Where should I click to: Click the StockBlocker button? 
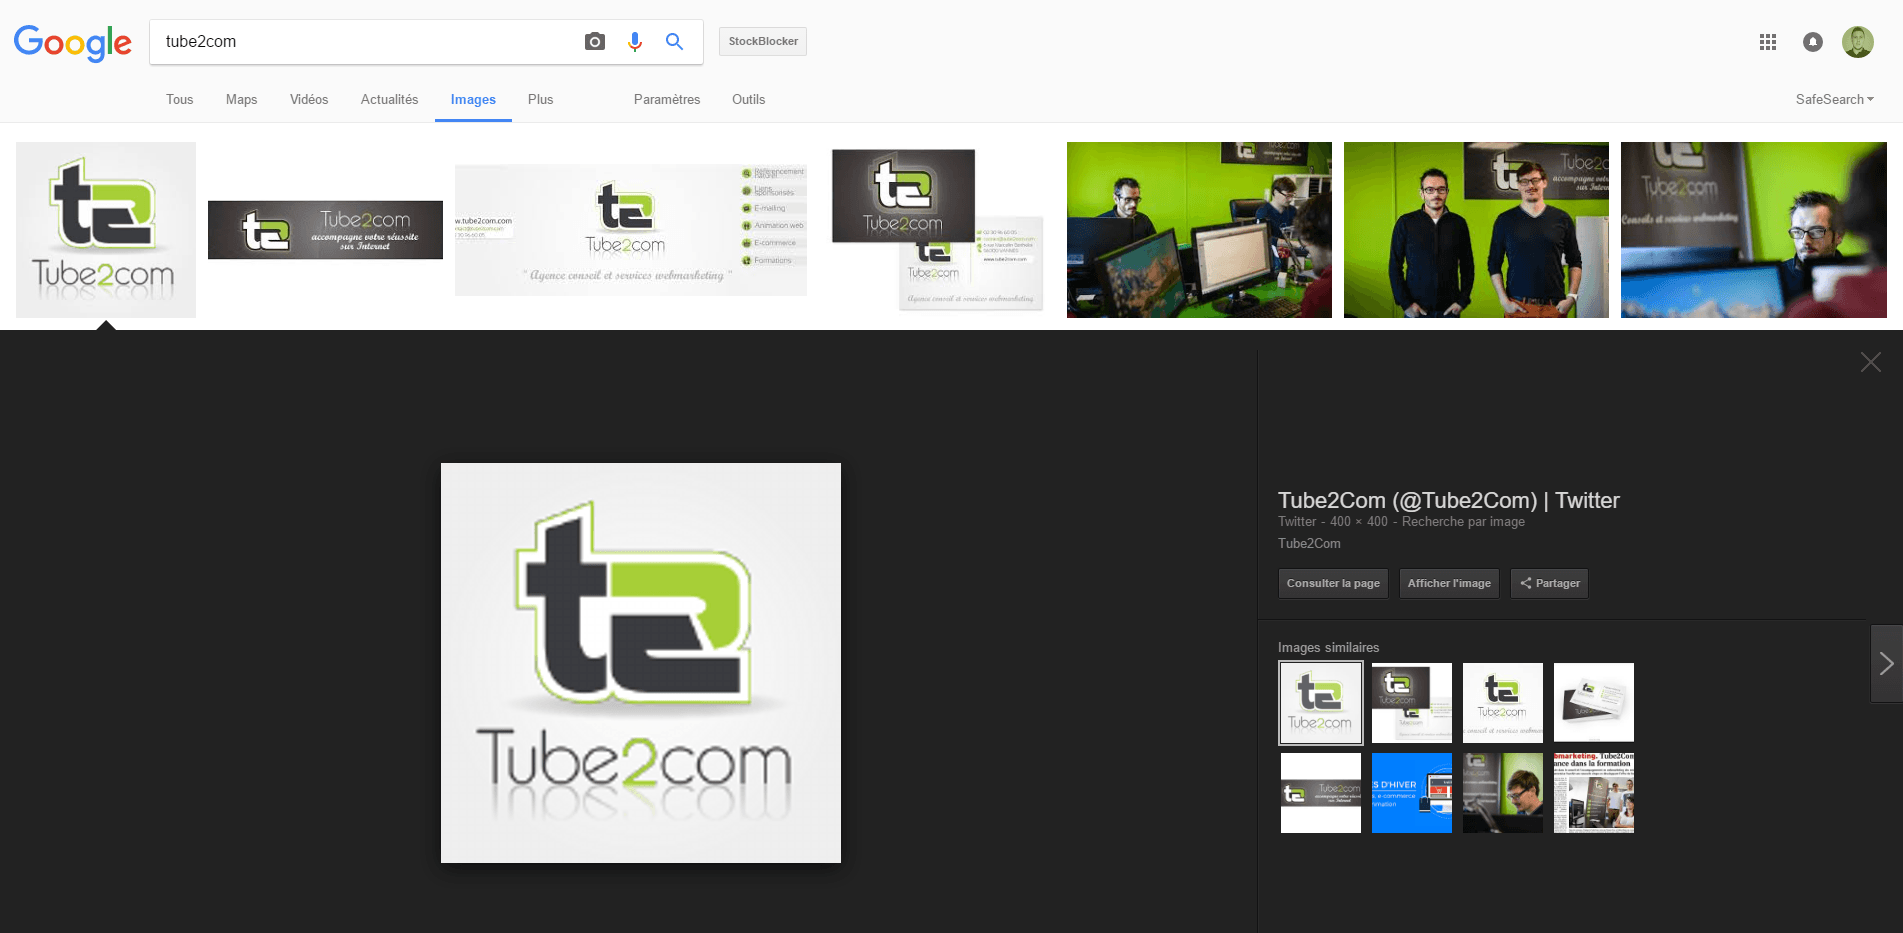click(x=763, y=41)
